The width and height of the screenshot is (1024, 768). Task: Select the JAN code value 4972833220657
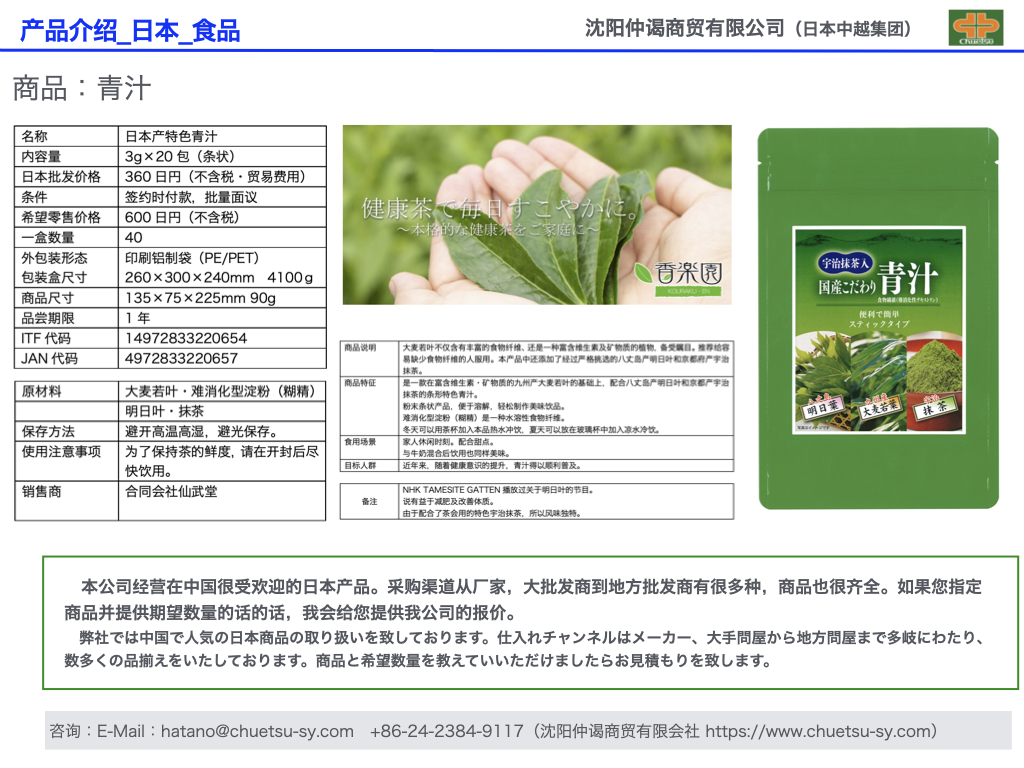(181, 358)
